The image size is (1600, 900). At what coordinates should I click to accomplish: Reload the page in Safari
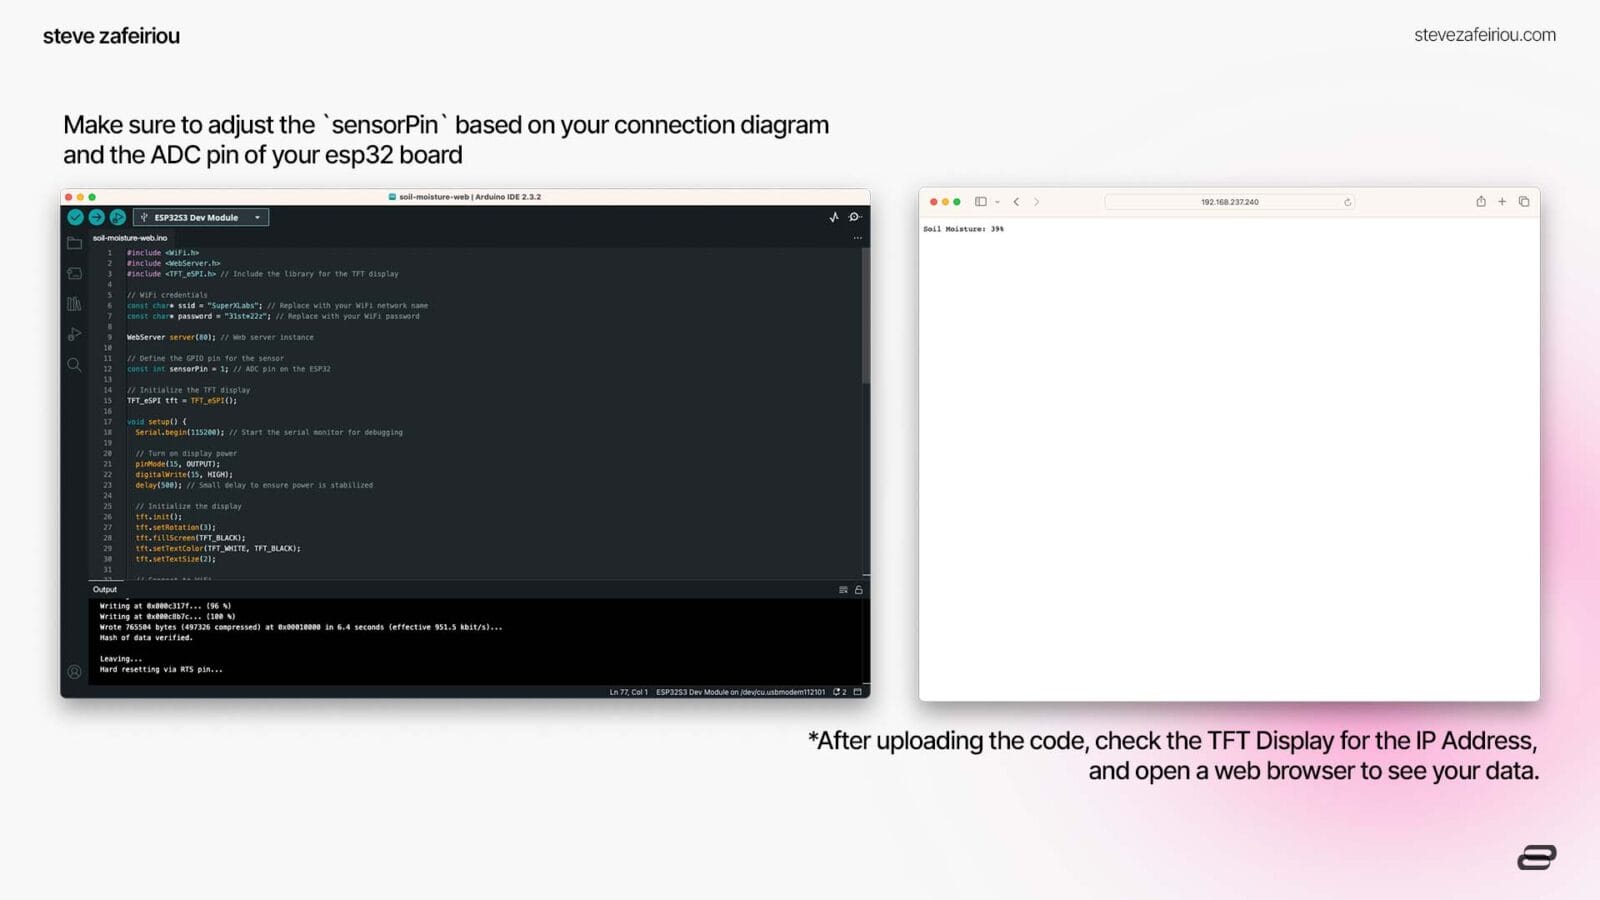point(1347,202)
